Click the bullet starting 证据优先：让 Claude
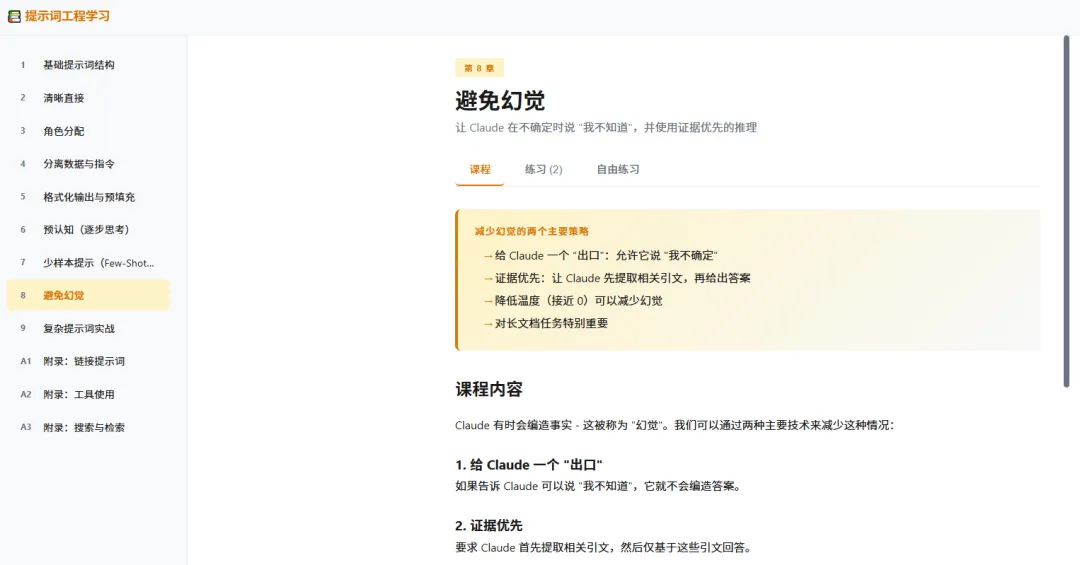This screenshot has width=1080, height=565. pos(617,278)
